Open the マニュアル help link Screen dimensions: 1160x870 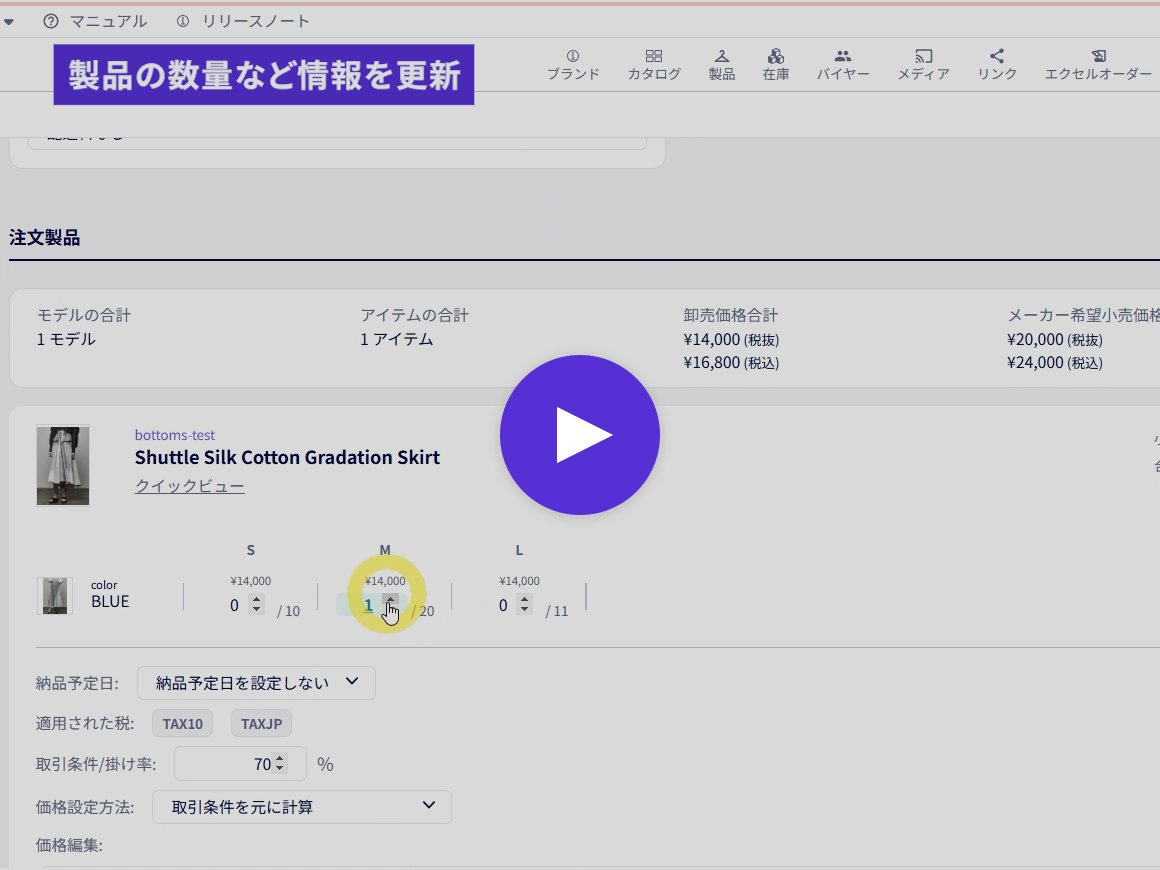[x=95, y=21]
